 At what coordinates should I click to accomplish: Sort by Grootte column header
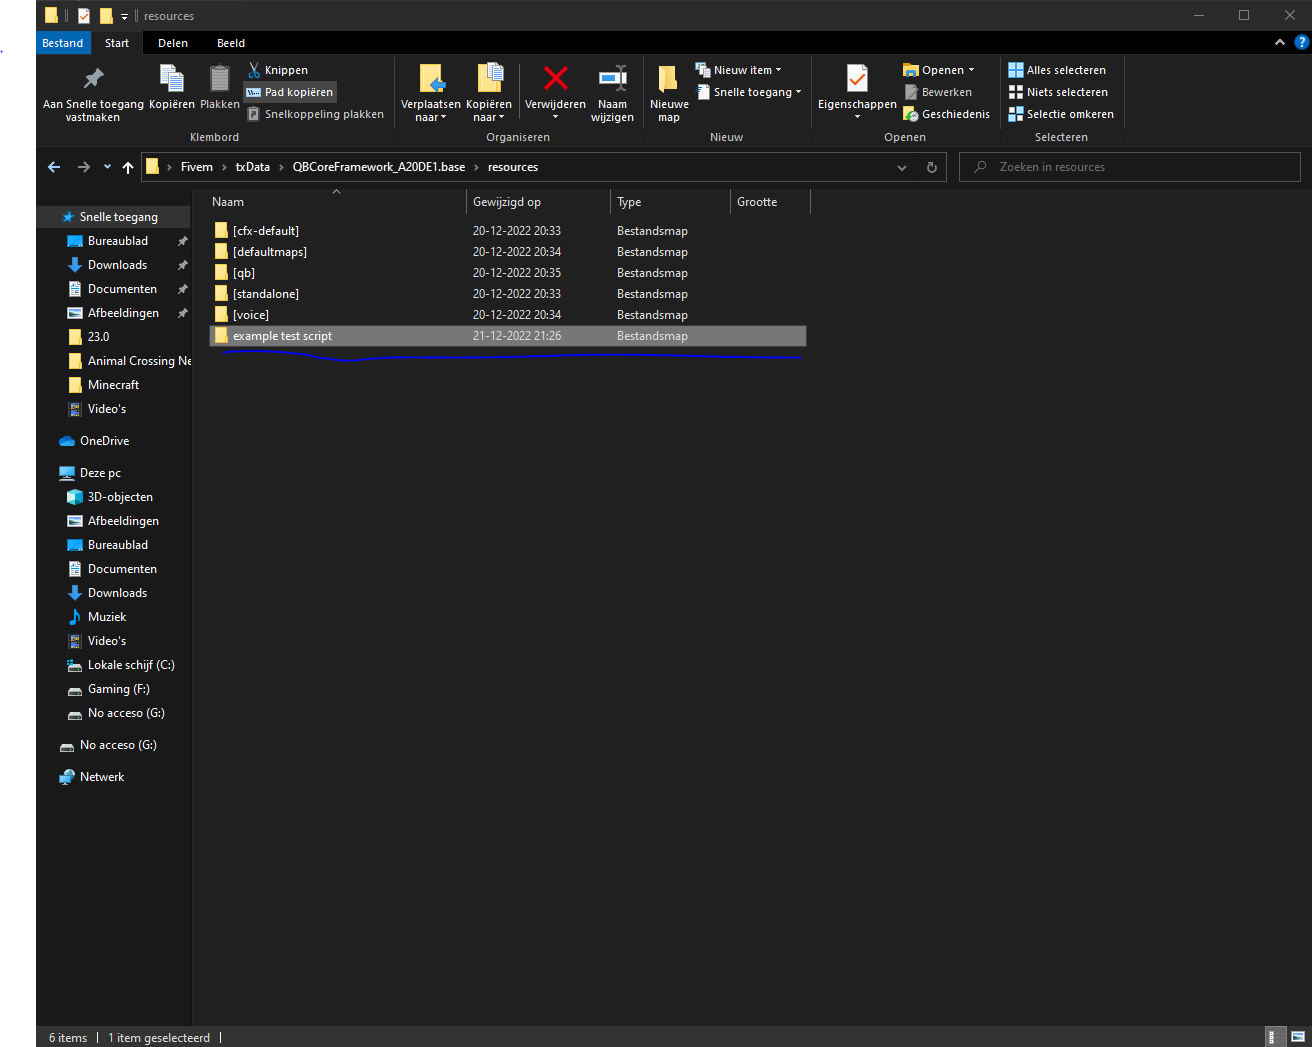[770, 202]
